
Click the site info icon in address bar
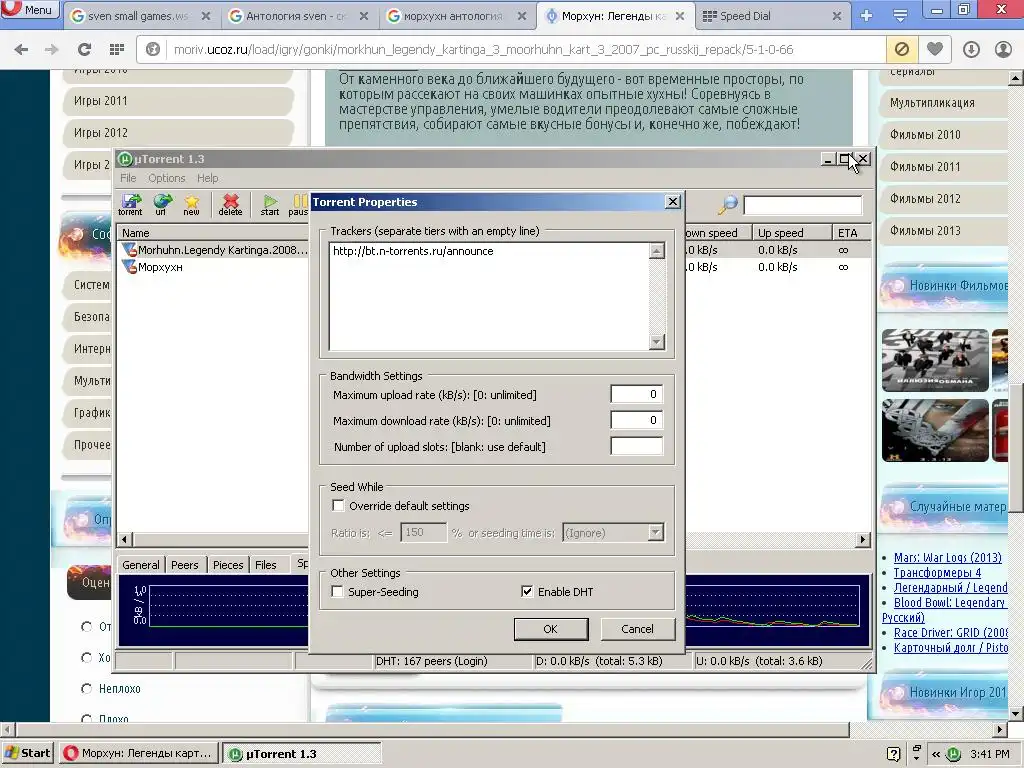tap(153, 49)
